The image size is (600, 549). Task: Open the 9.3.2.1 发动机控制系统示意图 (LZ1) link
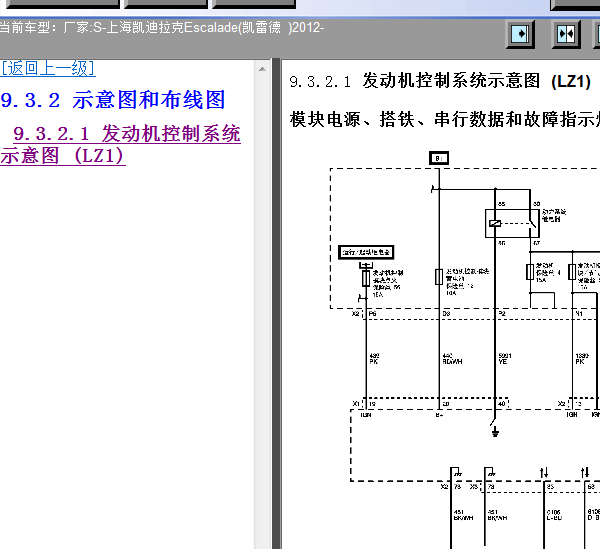pyautogui.click(x=120, y=145)
